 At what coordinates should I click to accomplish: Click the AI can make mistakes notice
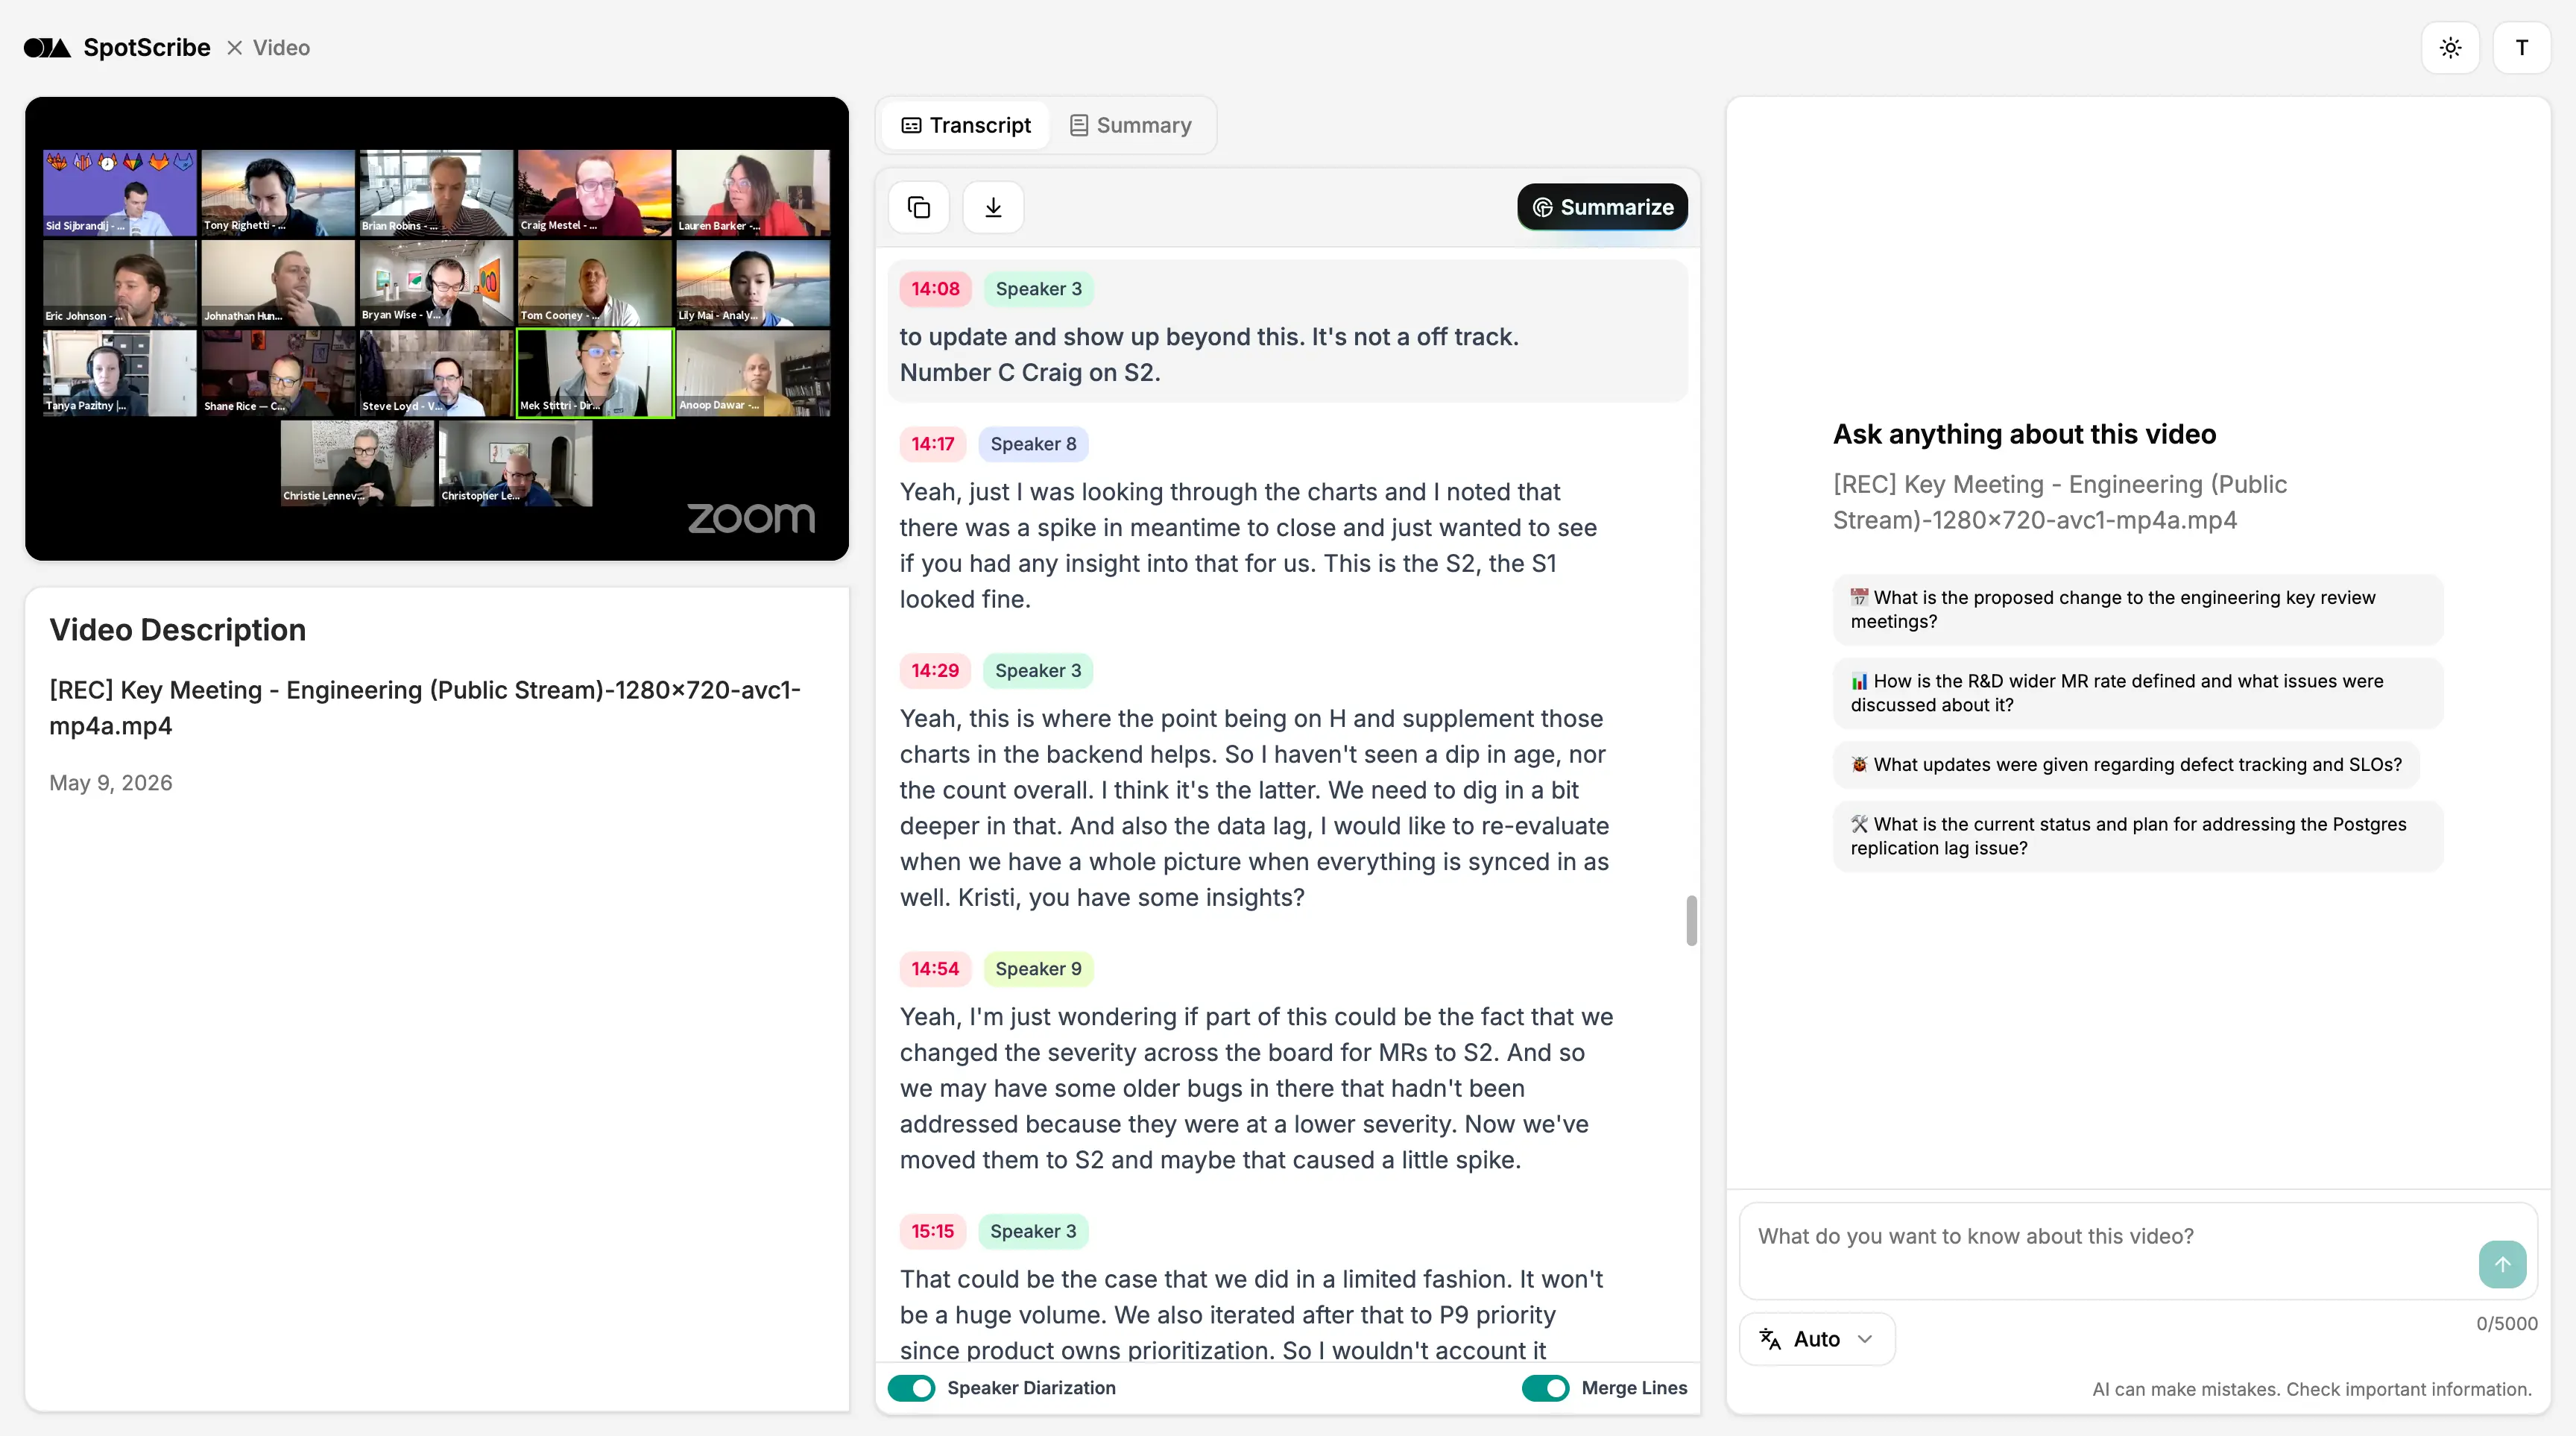[x=2312, y=1389]
